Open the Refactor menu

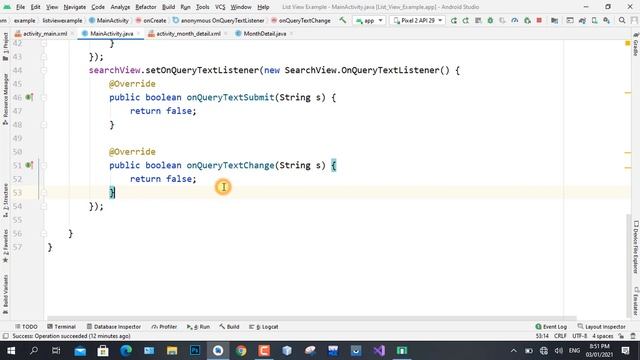pyautogui.click(x=146, y=7)
